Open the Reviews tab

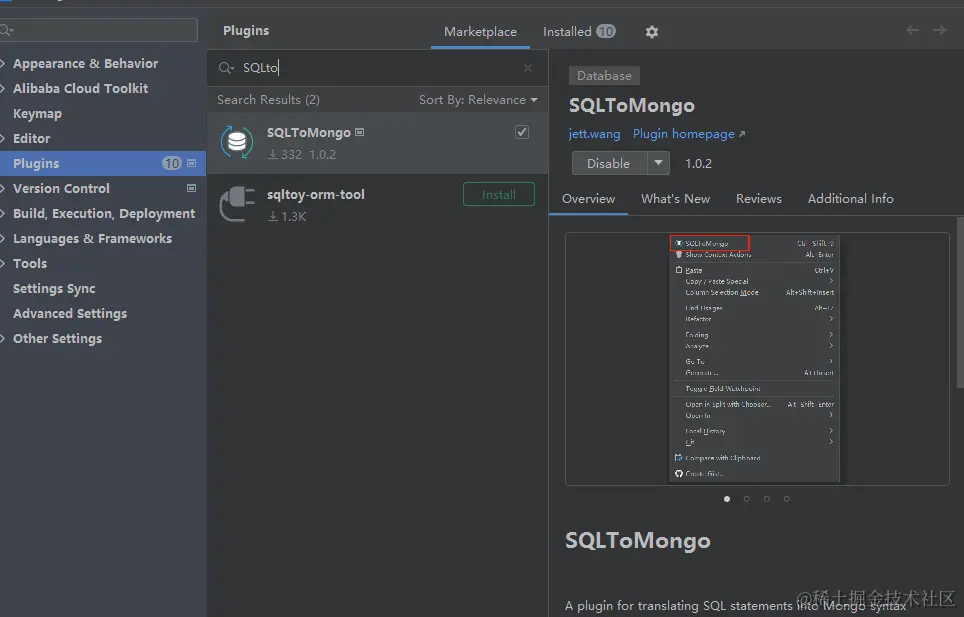coord(759,198)
